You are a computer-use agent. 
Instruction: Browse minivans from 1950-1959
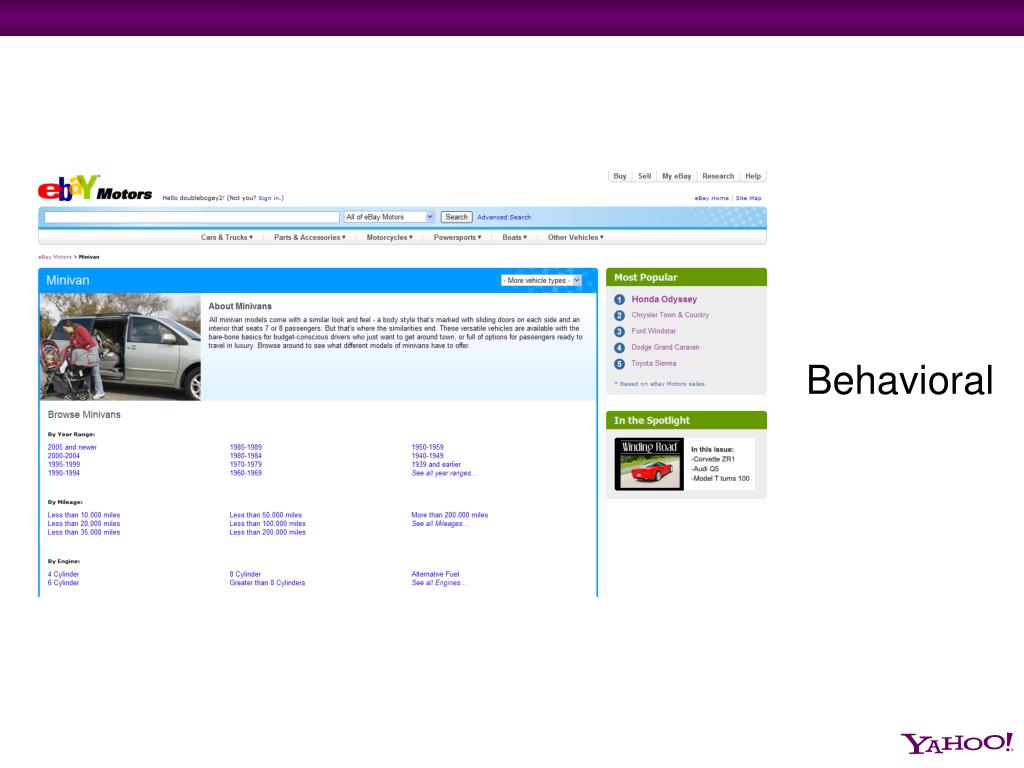point(427,448)
